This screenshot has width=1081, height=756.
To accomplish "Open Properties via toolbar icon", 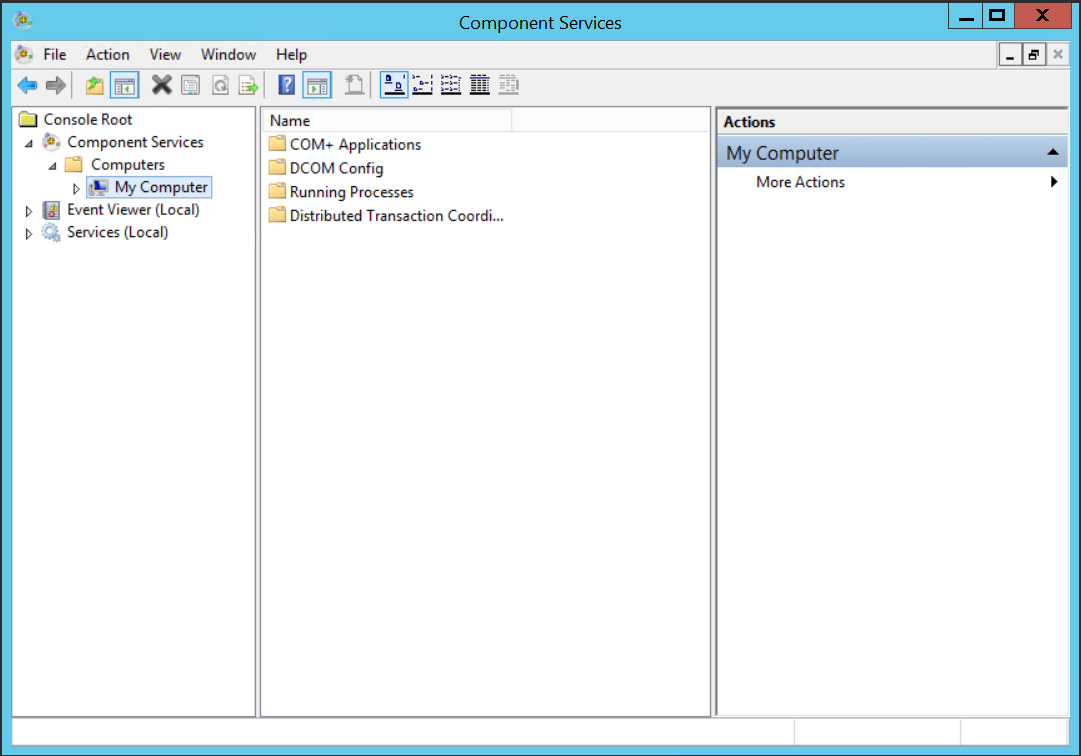I will coord(190,85).
